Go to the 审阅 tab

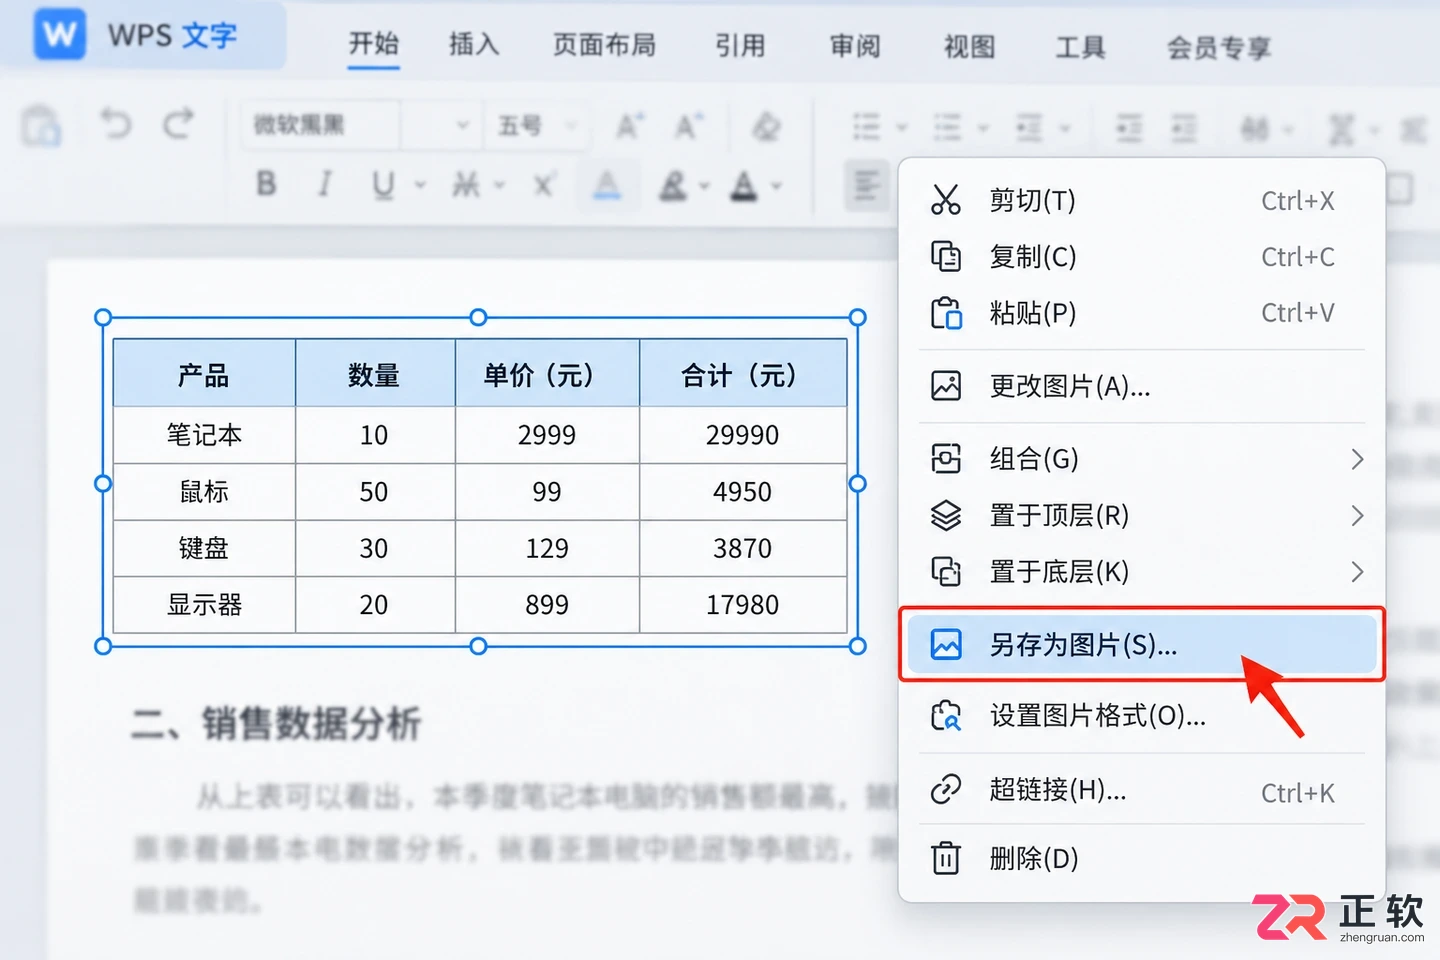855,46
